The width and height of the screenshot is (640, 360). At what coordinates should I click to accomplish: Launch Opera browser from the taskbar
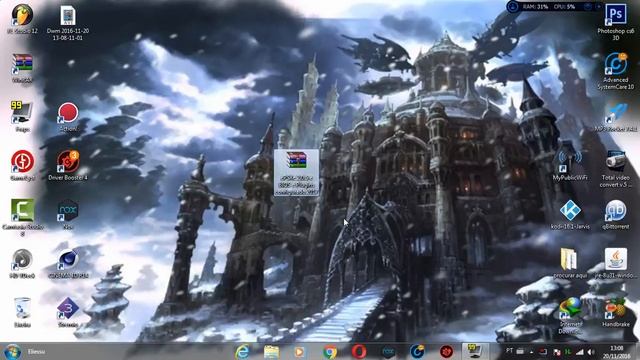pyautogui.click(x=358, y=351)
